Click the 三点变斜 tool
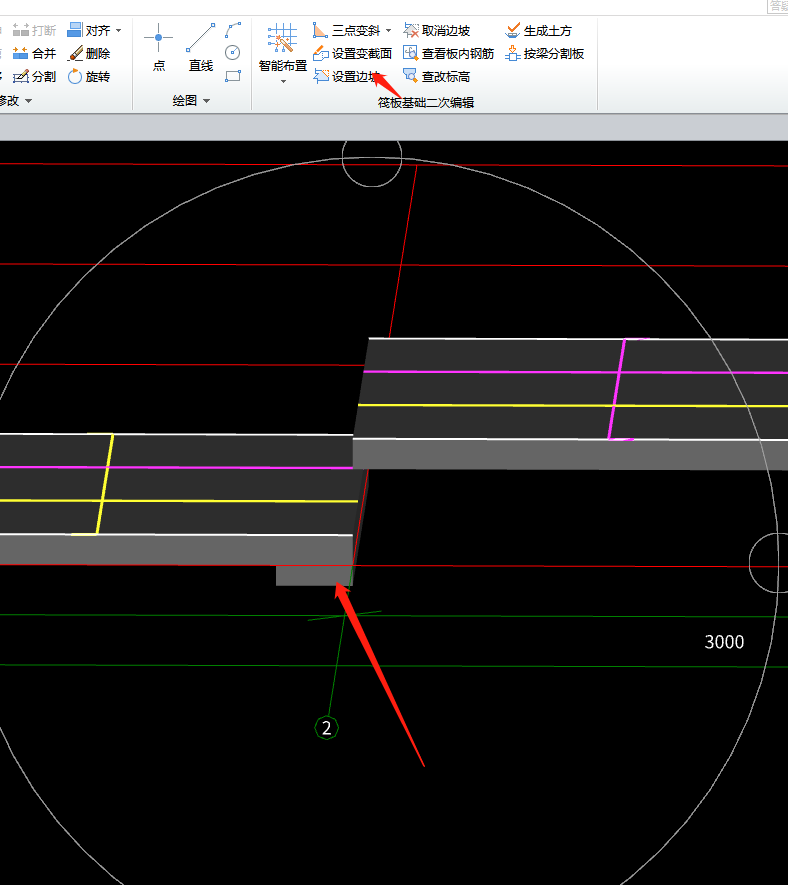 [x=347, y=30]
